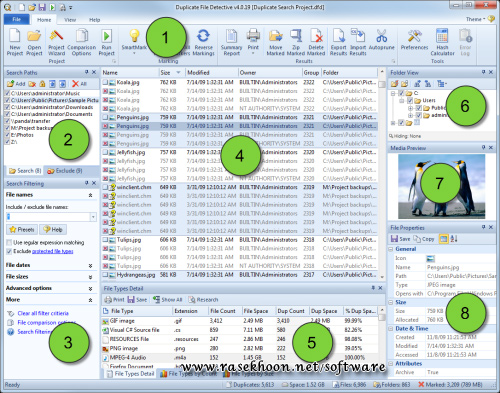Viewport: 500px width, 393px height.
Task: Switch to the Help ribbon tab
Action: (x=95, y=20)
